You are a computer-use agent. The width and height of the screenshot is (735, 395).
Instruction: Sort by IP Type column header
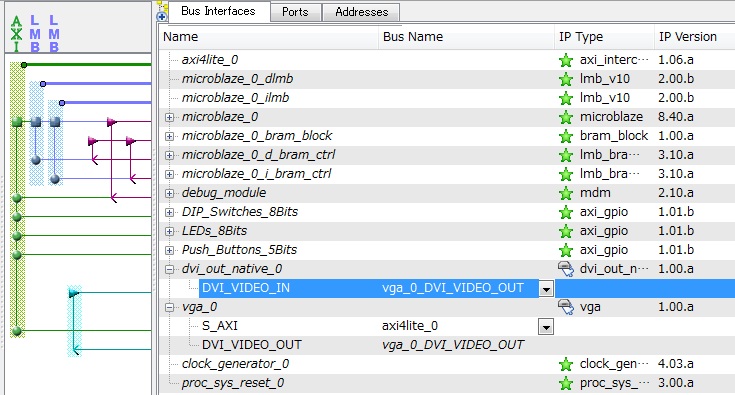604,37
